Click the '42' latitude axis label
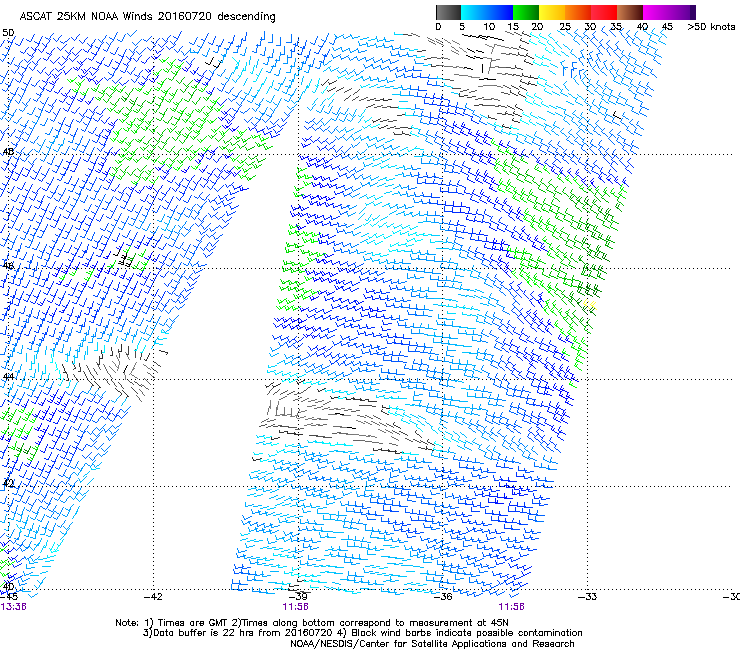 [8, 483]
